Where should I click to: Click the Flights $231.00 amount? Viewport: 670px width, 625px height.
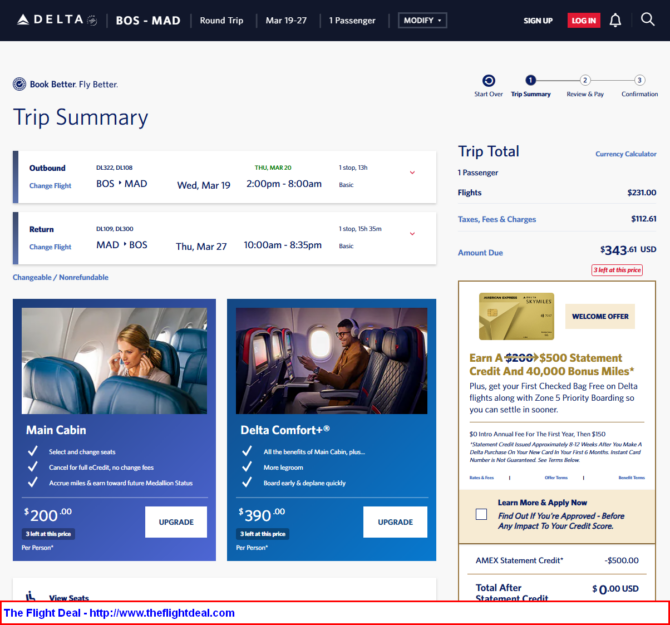click(x=641, y=193)
